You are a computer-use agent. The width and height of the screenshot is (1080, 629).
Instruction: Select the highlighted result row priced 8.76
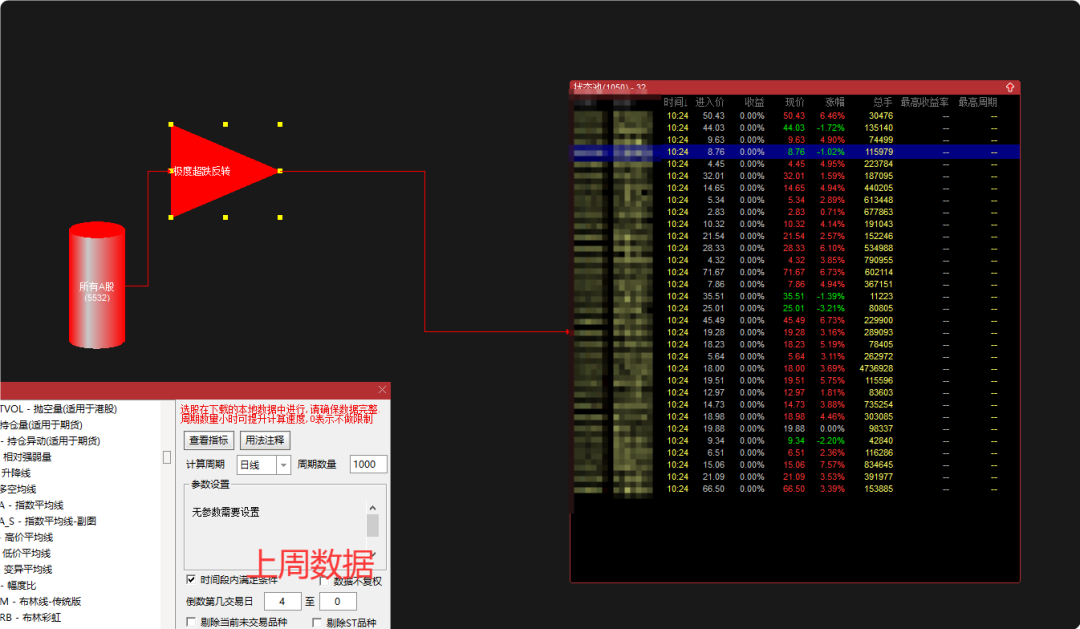tap(796, 152)
